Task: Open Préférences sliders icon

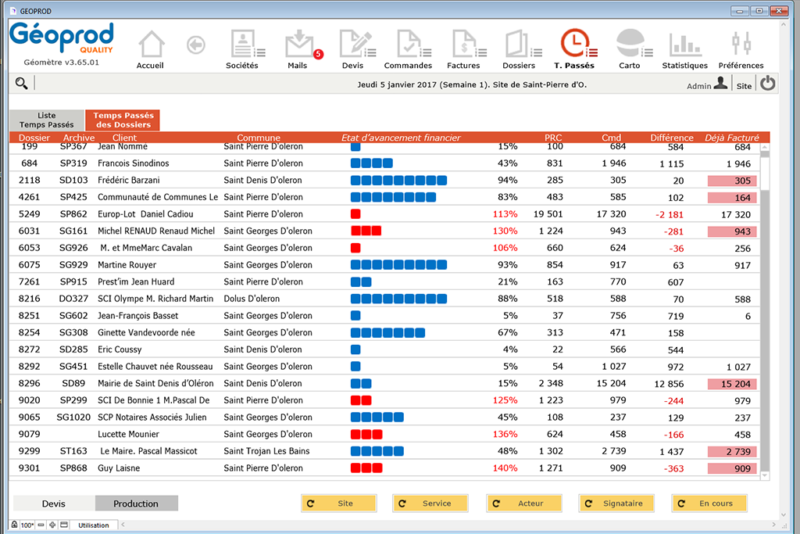Action: [740, 46]
